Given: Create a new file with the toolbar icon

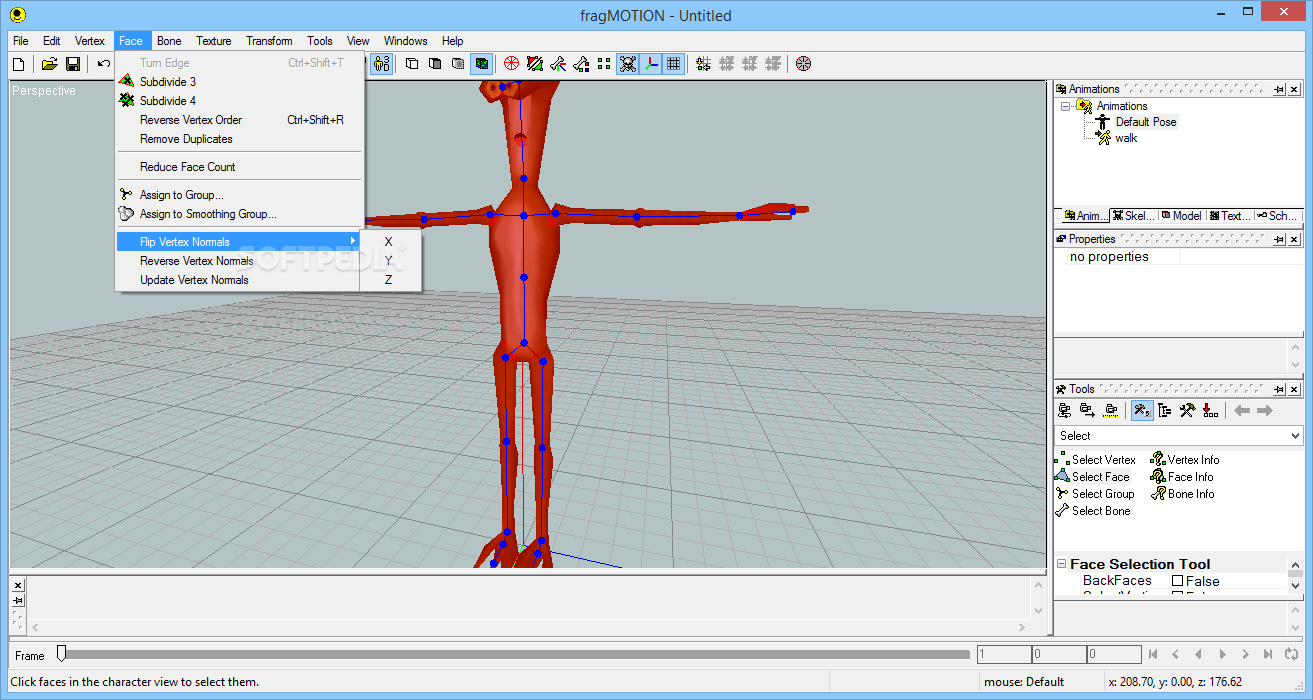Looking at the screenshot, I should [x=18, y=64].
